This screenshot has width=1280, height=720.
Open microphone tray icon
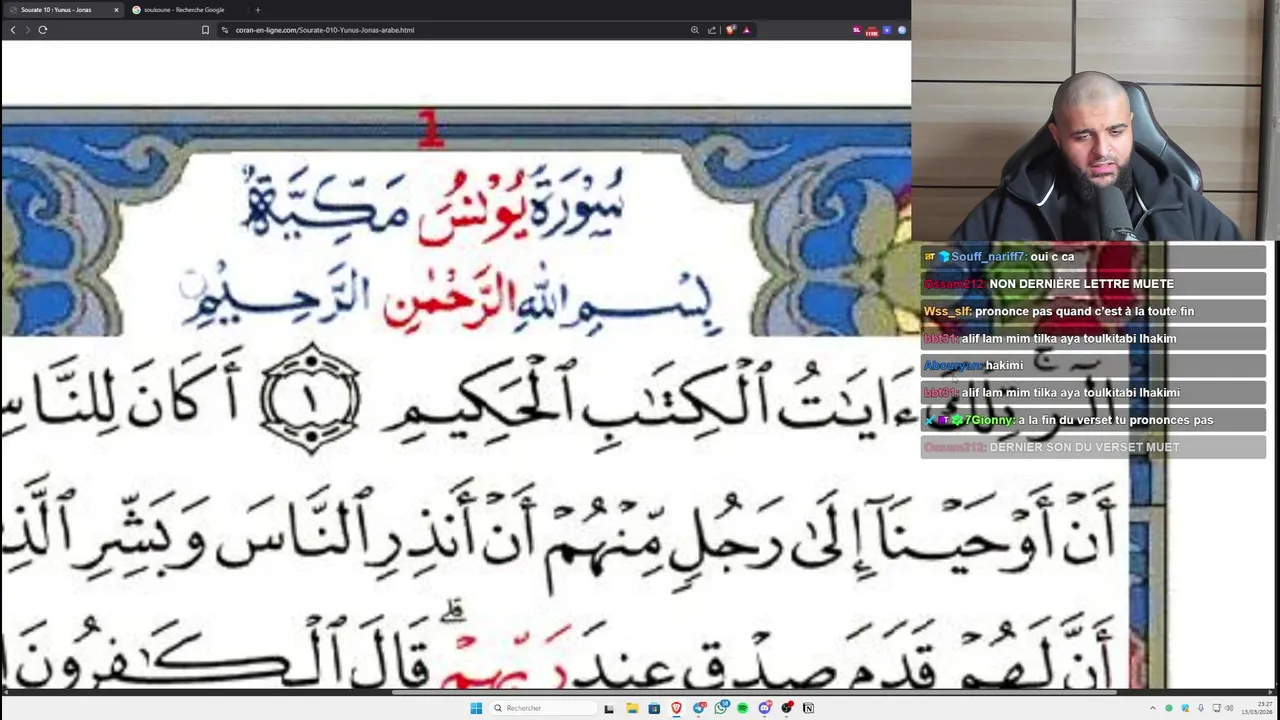[1201, 708]
